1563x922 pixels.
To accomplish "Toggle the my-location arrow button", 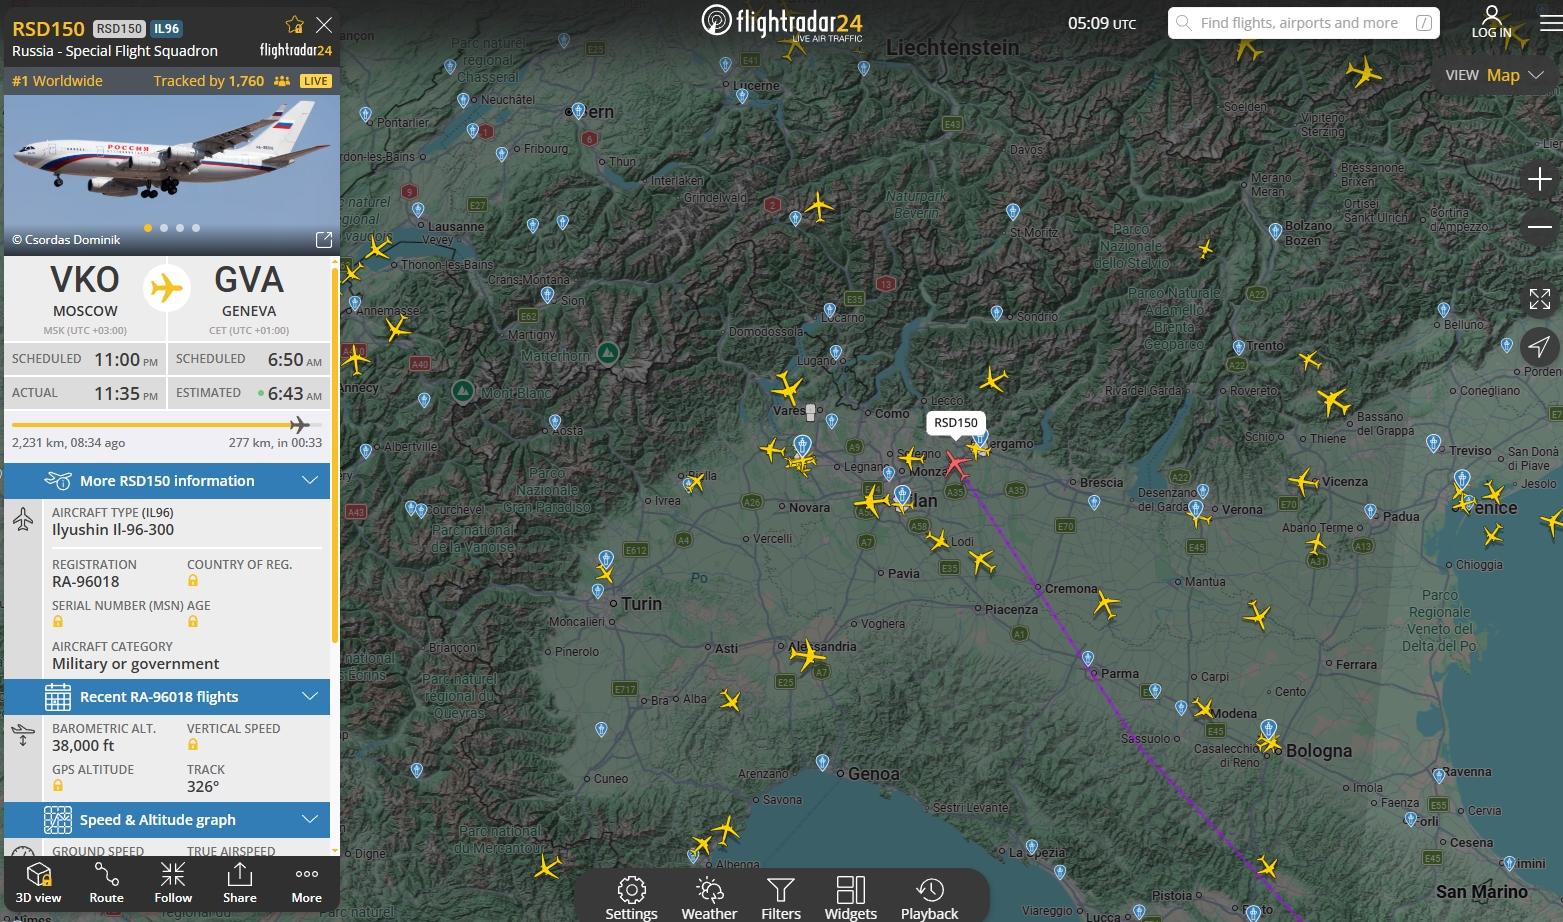I will pos(1539,347).
